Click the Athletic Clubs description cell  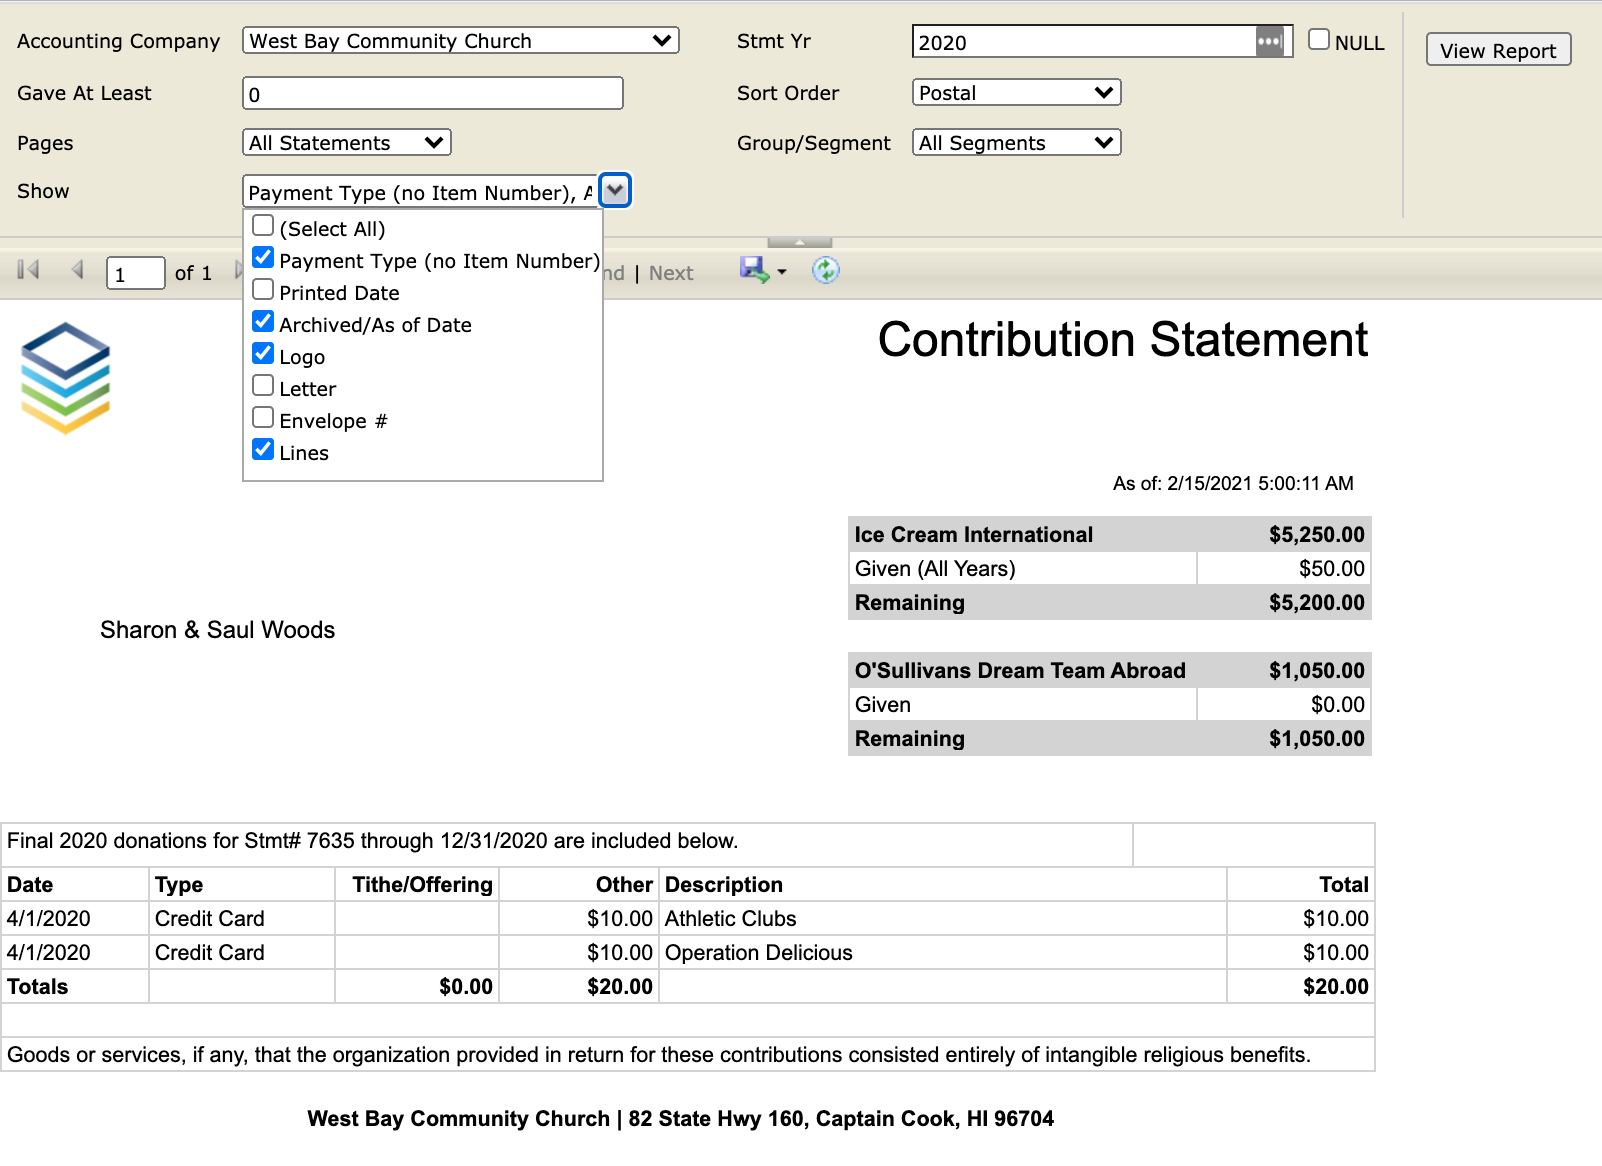942,918
